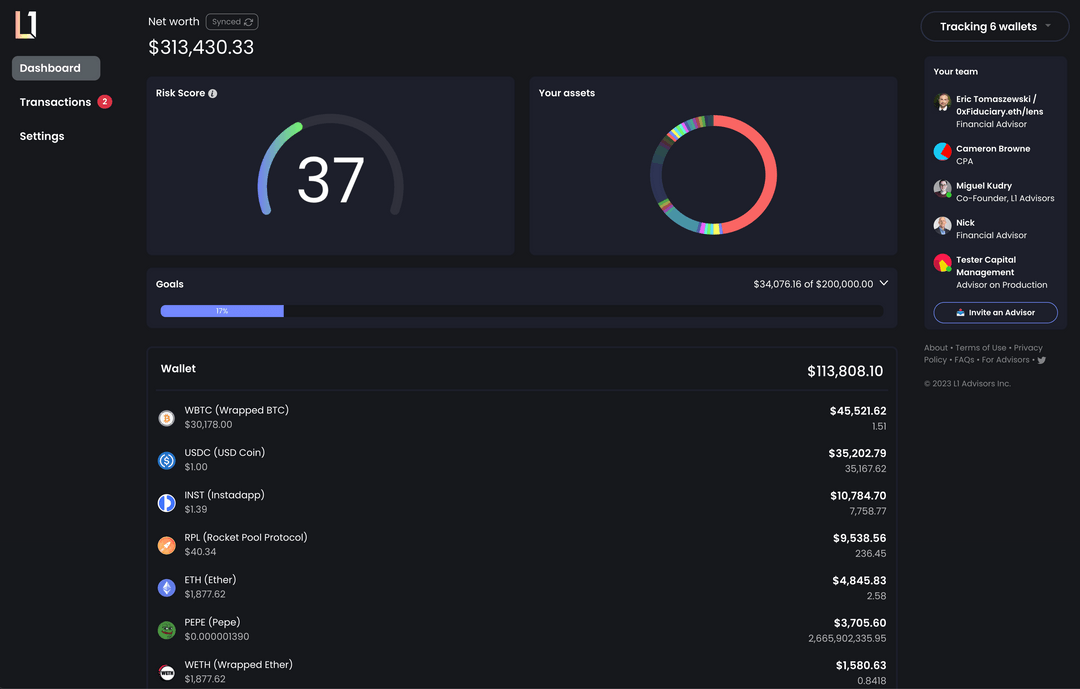Image resolution: width=1080 pixels, height=689 pixels.
Task: Click the Wallet total $113,808.10
Action: click(x=844, y=371)
